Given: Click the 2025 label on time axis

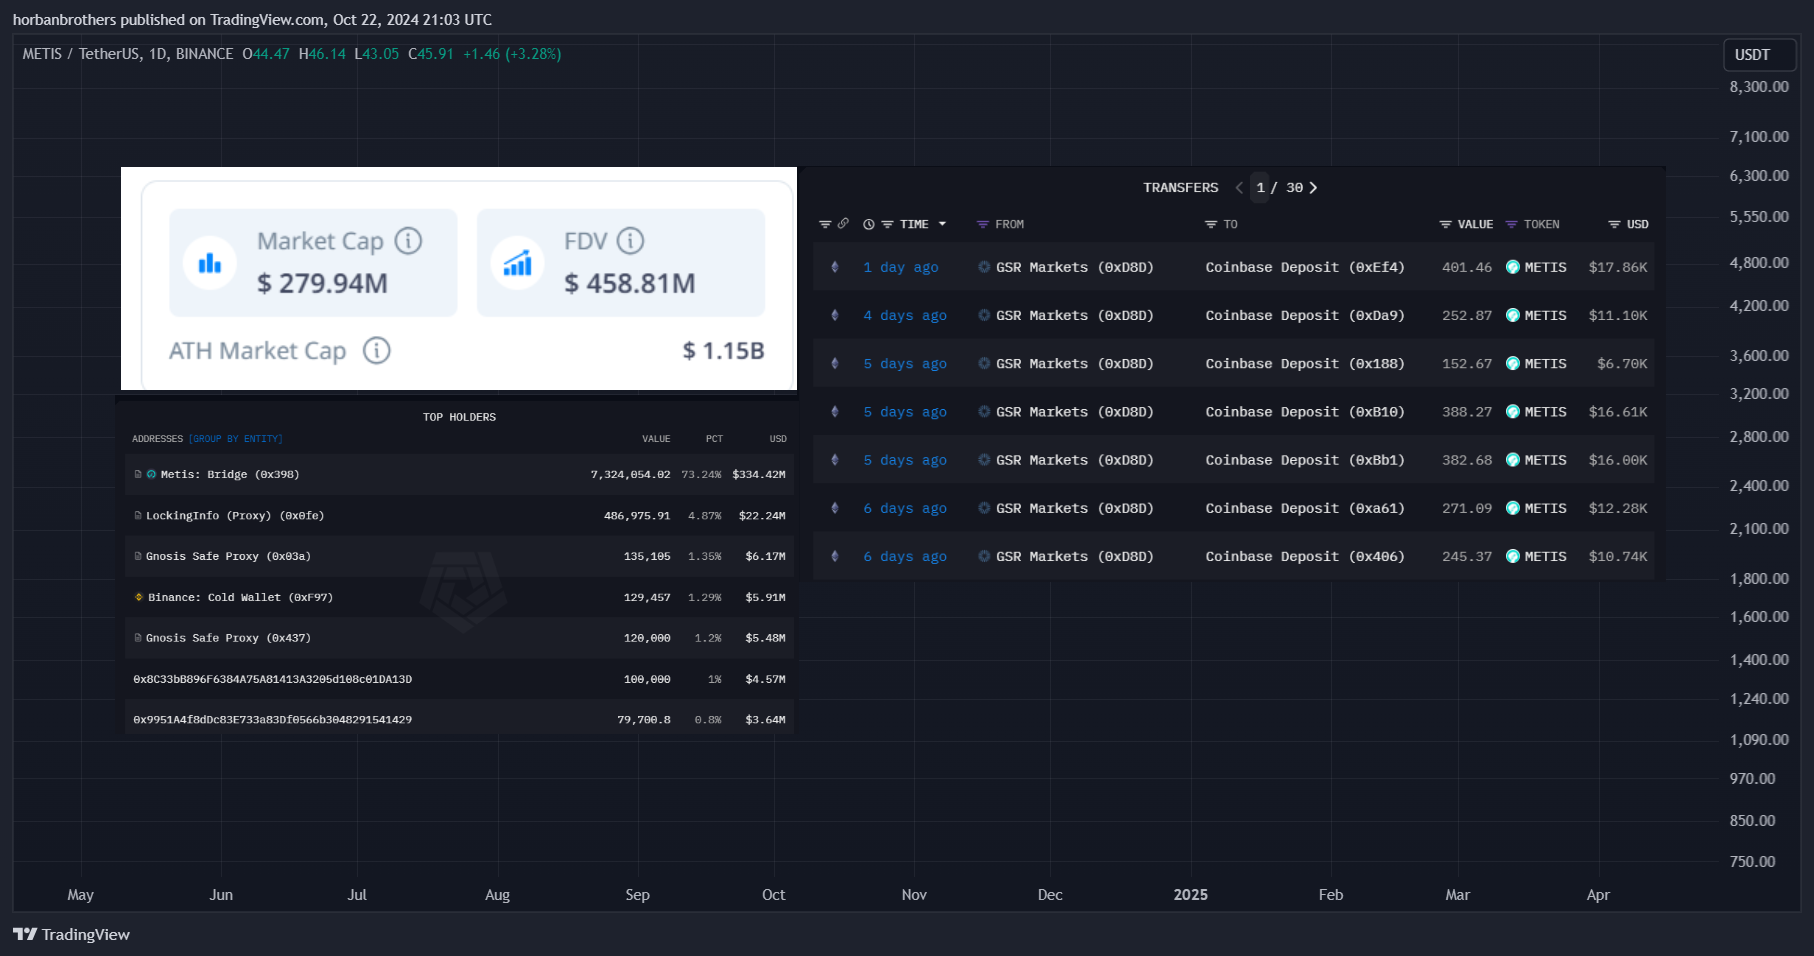Looking at the screenshot, I should point(1190,895).
